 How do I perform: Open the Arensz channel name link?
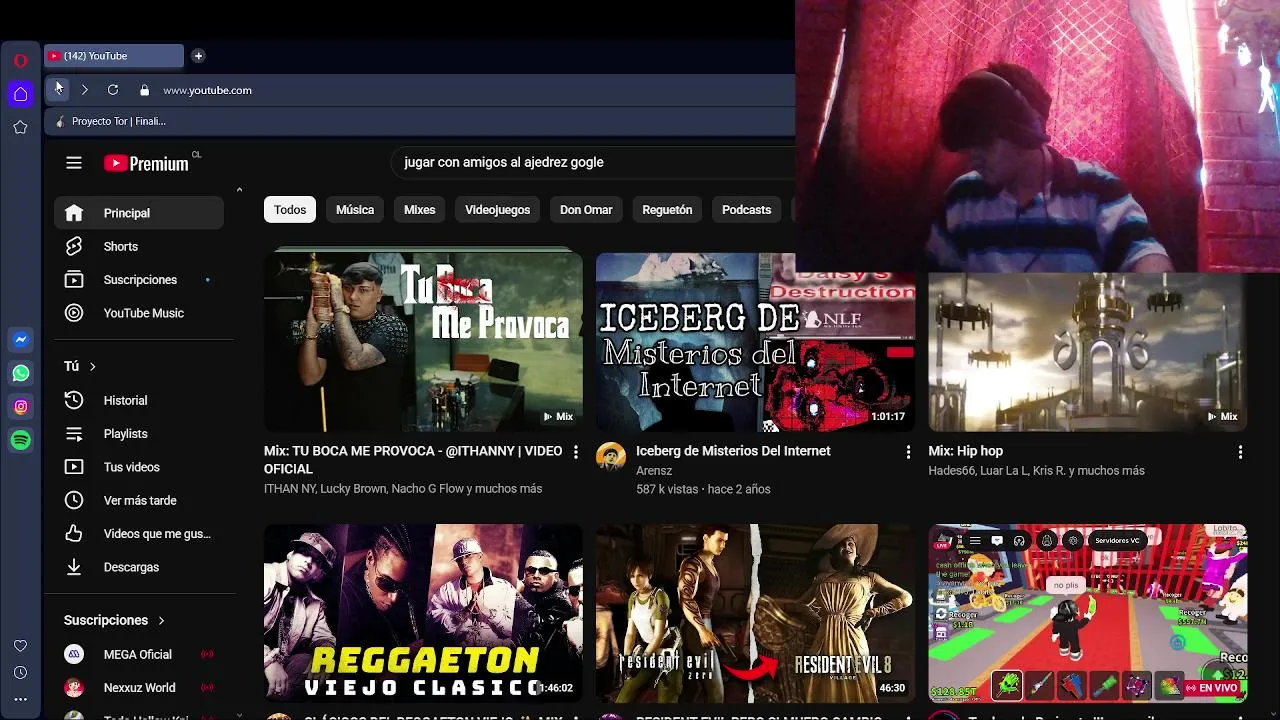(654, 471)
